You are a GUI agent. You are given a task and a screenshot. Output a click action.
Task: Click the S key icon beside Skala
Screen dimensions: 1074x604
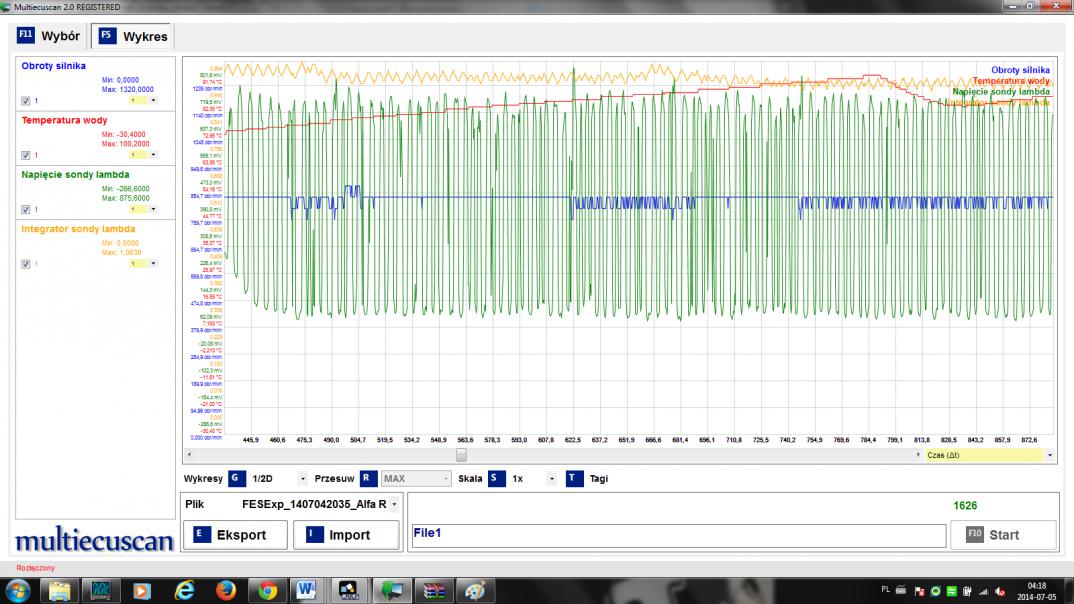496,478
